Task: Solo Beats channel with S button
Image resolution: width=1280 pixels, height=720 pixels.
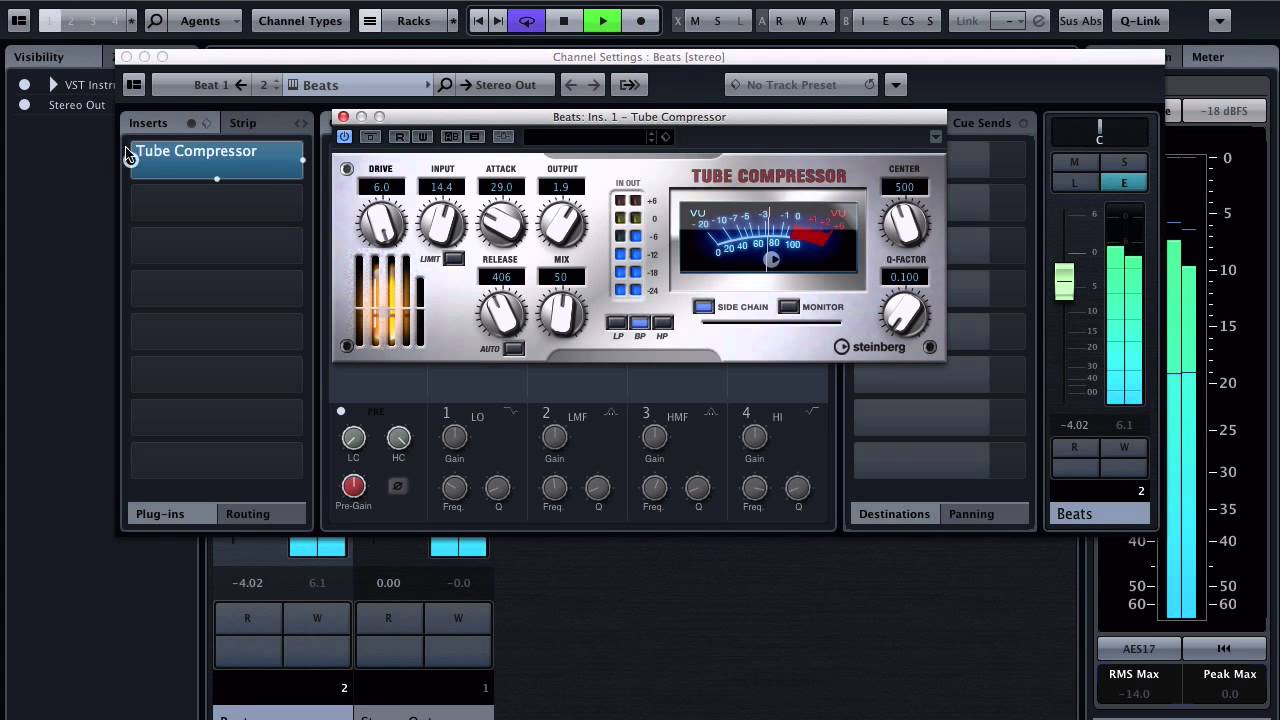Action: (x=1124, y=162)
